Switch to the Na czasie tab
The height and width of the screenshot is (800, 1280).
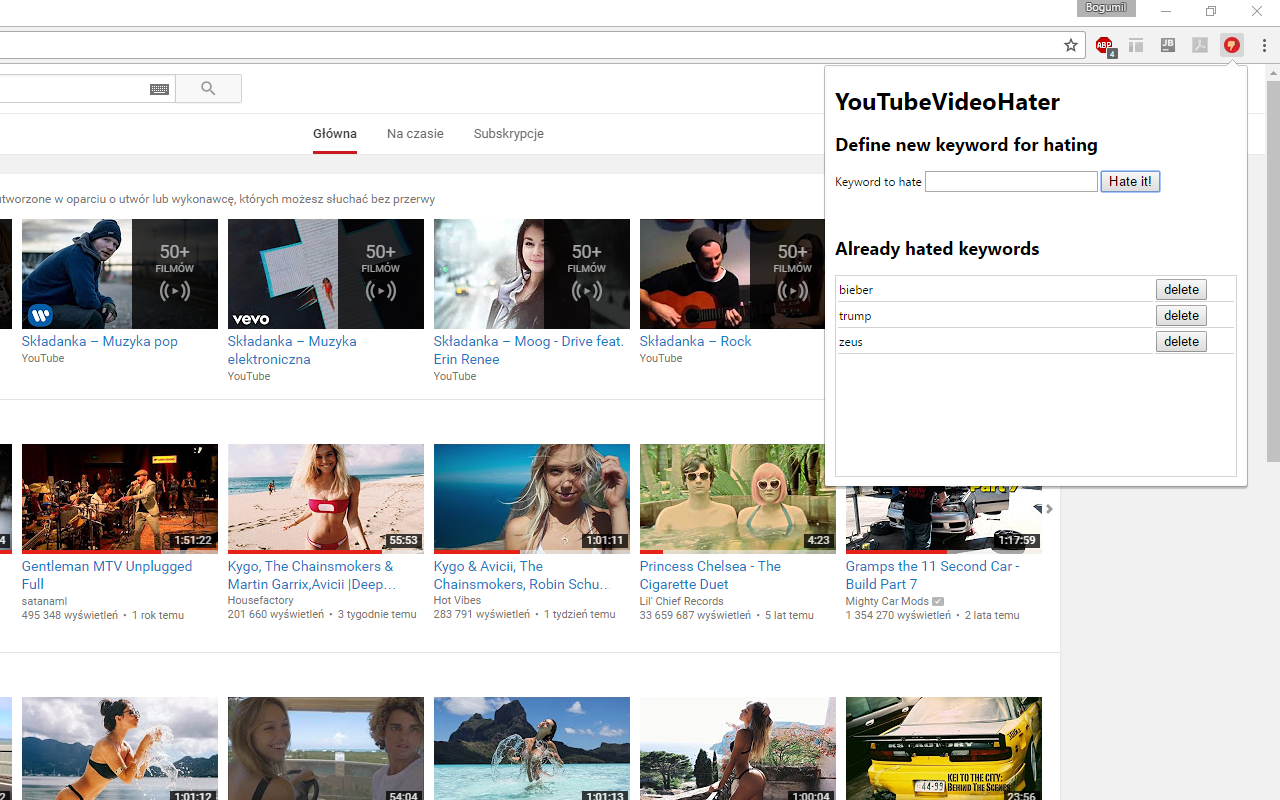(x=415, y=134)
